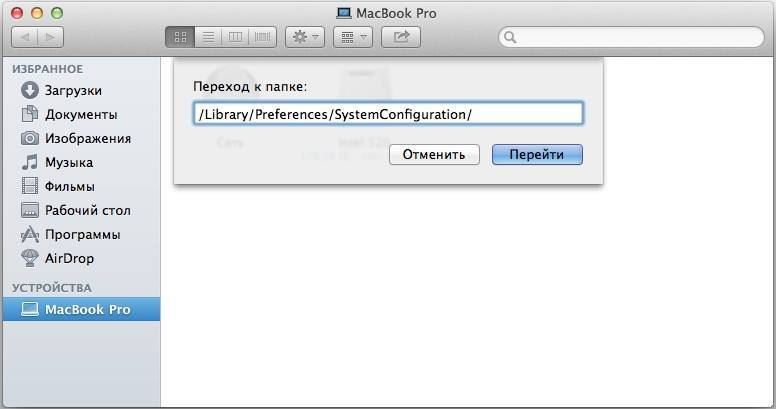Open the arrange items dropdown

pos(353,37)
